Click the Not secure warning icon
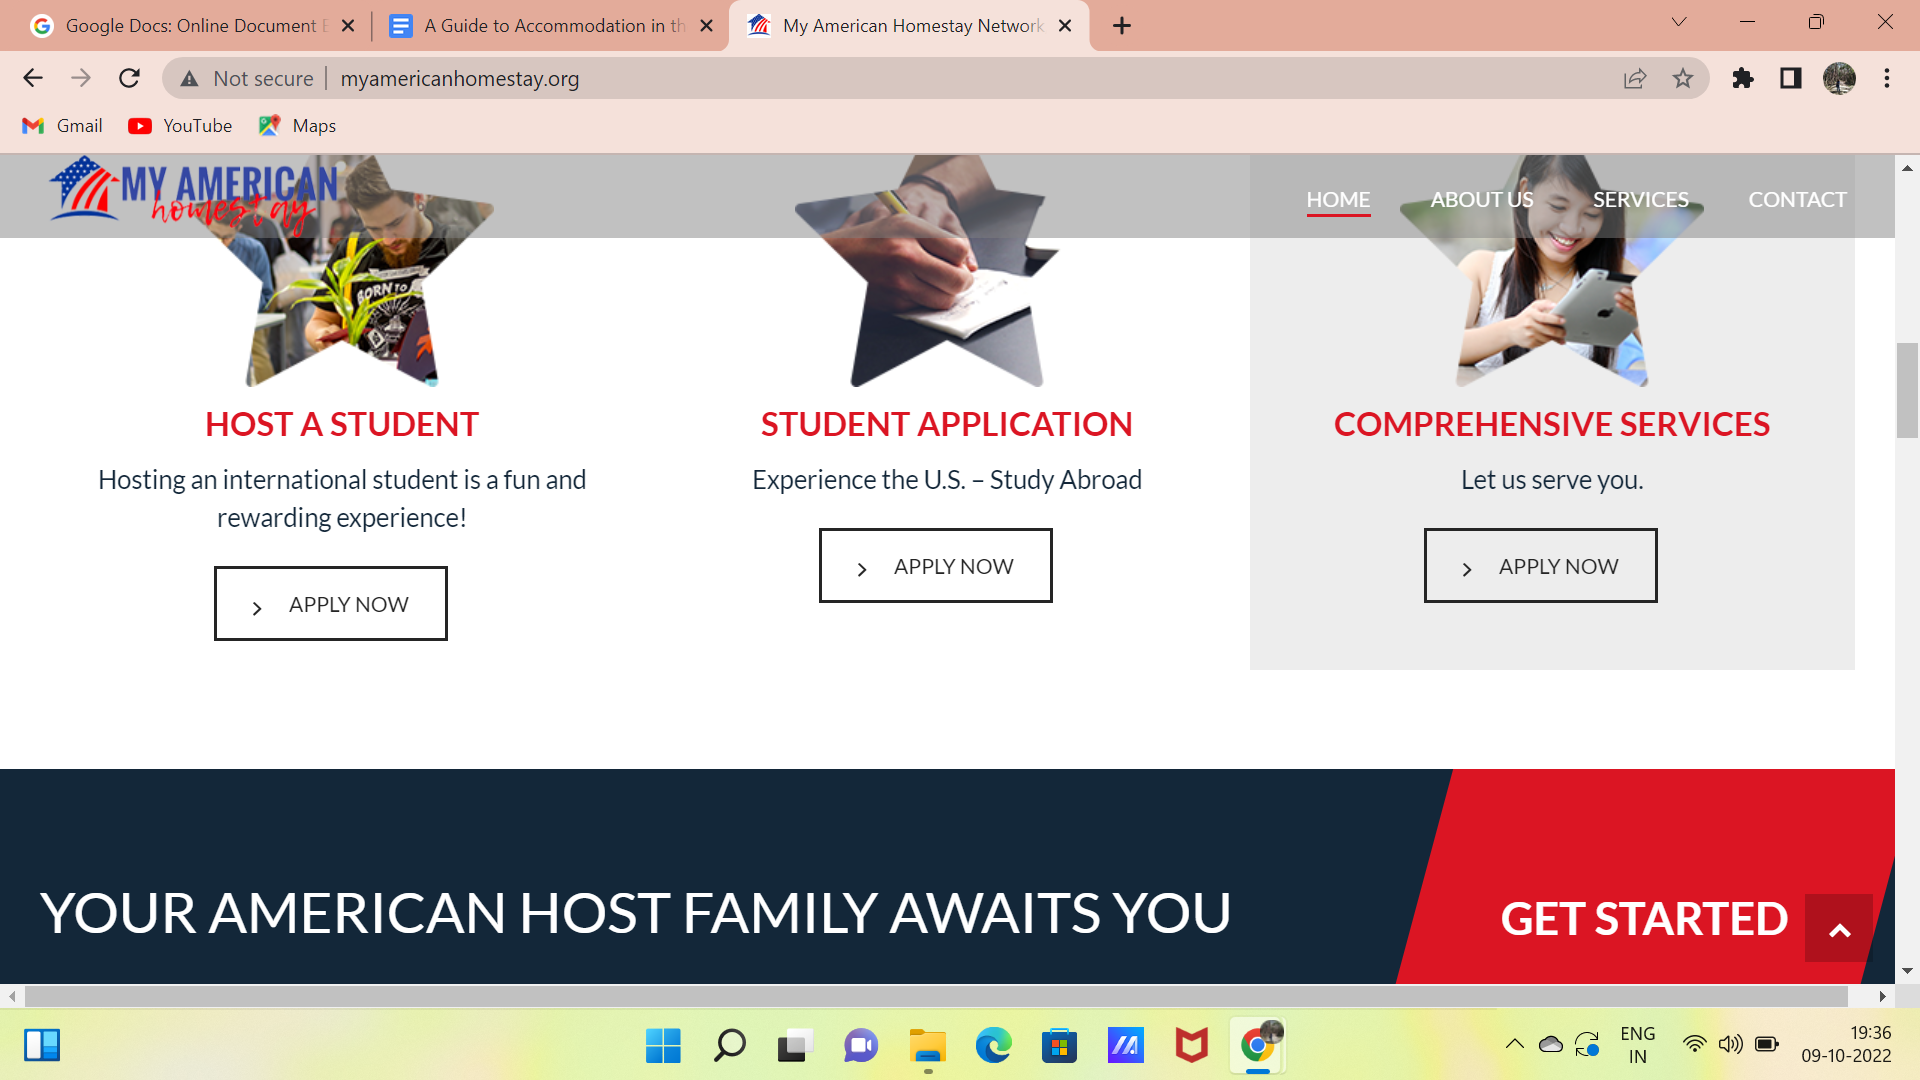Viewport: 1920px width, 1080px height. pos(189,78)
